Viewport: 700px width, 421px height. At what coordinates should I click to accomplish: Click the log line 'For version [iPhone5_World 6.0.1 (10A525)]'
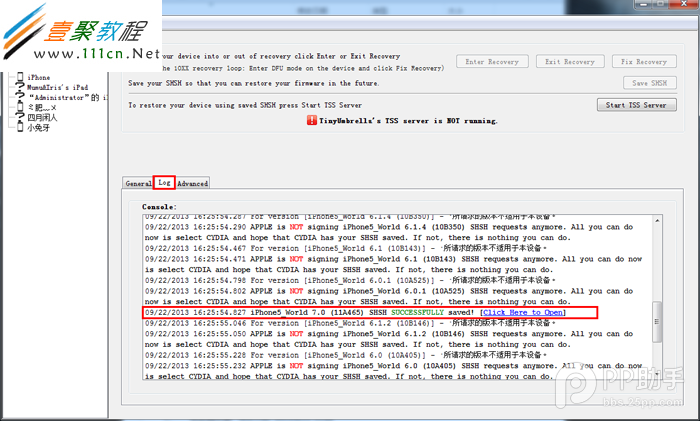tap(350, 280)
